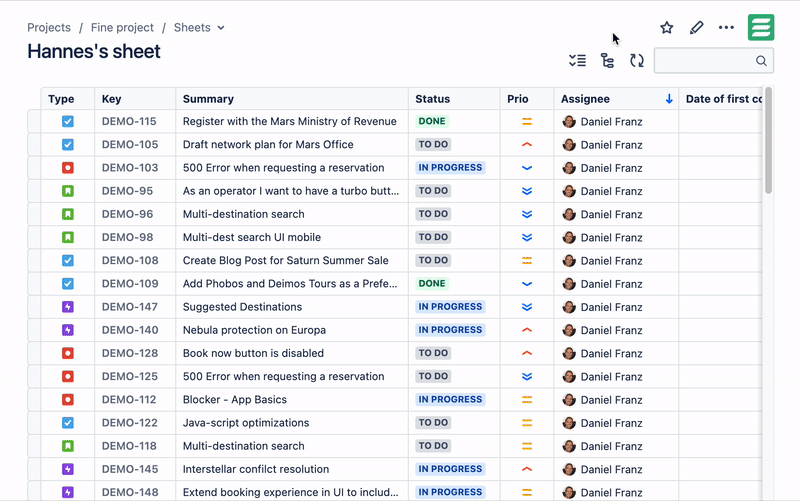Select summary 'Multi-dest search UI mobile'
Image resolution: width=800 pixels, height=501 pixels.
[252, 237]
